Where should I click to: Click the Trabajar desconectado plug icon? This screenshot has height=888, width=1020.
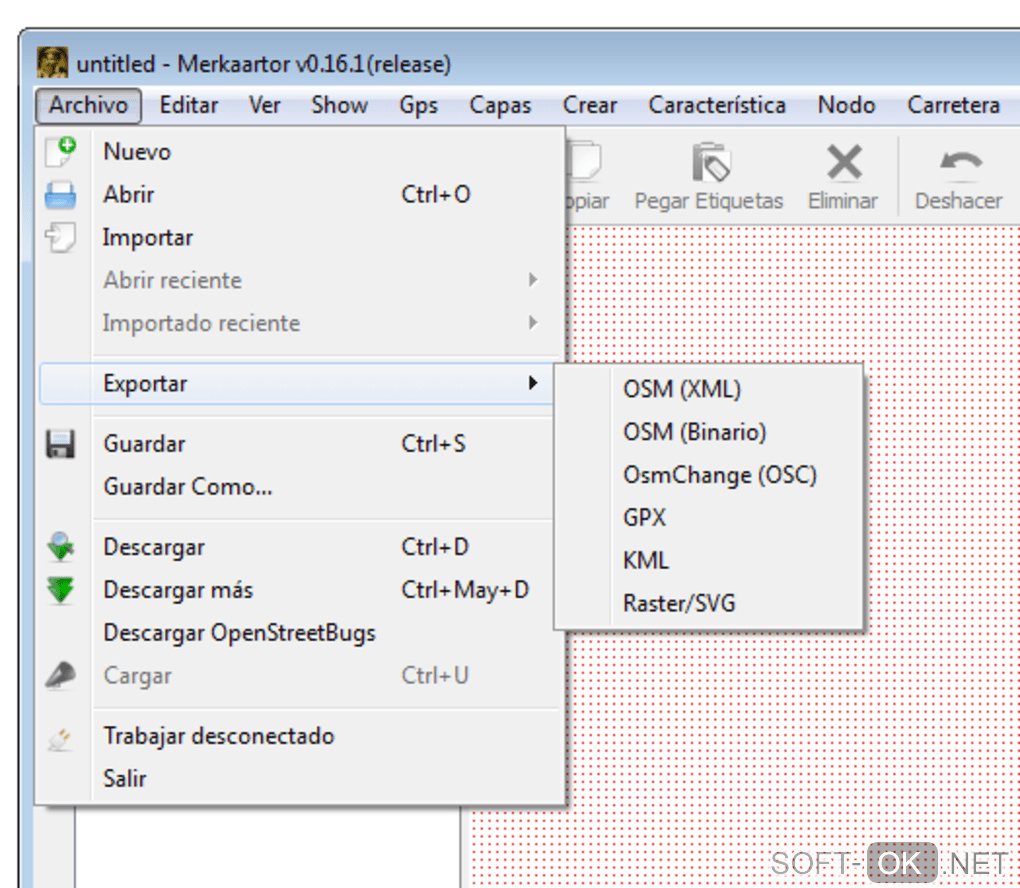[x=60, y=739]
